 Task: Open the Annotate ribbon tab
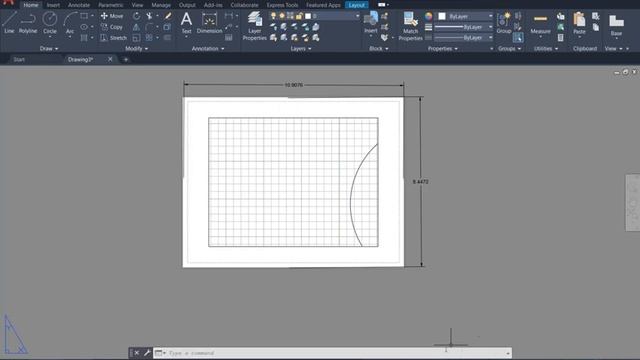click(x=79, y=5)
